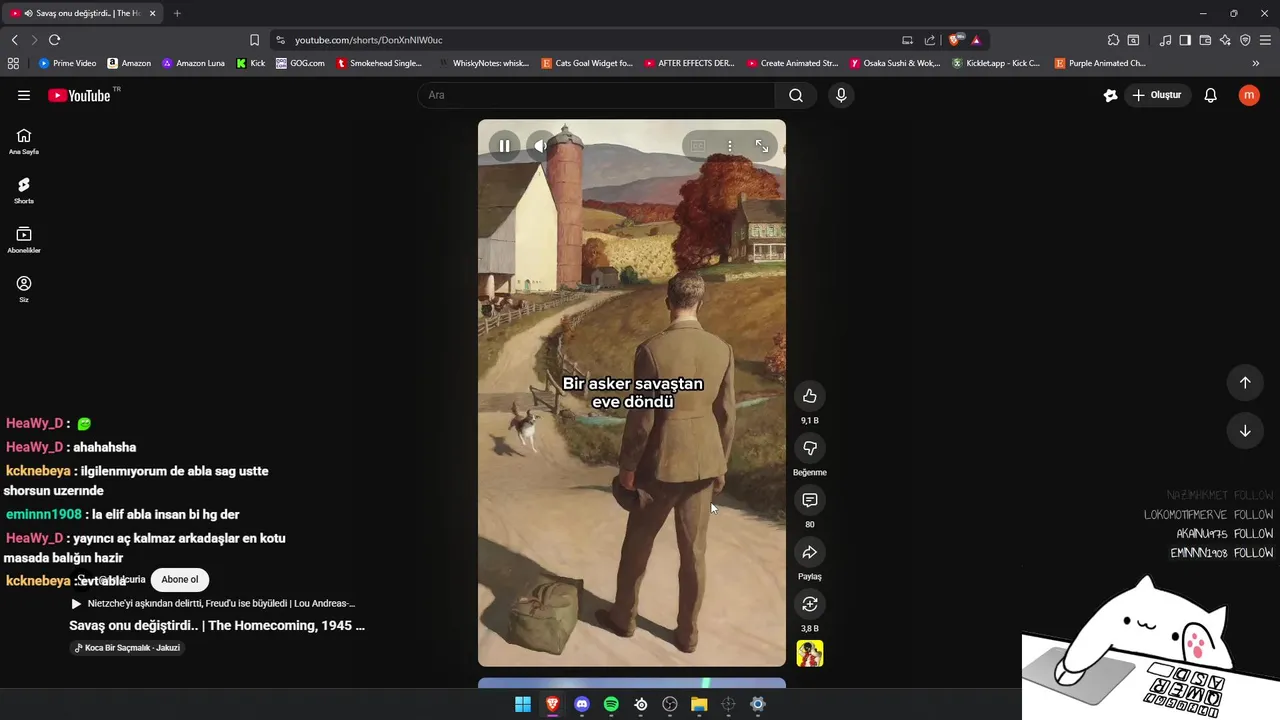Dislike the Short (Beğenme)
The height and width of the screenshot is (720, 1280).
[x=810, y=448]
